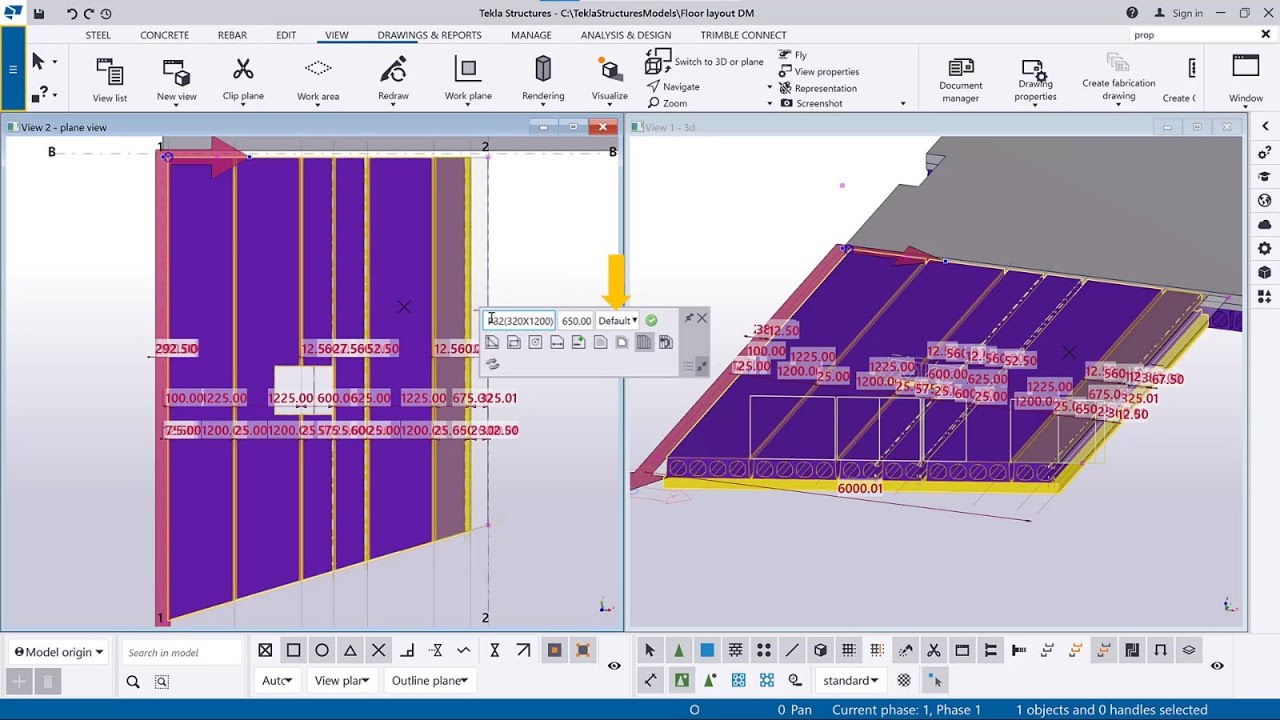The height and width of the screenshot is (720, 1280).
Task: Click Sign in
Action: click(1179, 13)
